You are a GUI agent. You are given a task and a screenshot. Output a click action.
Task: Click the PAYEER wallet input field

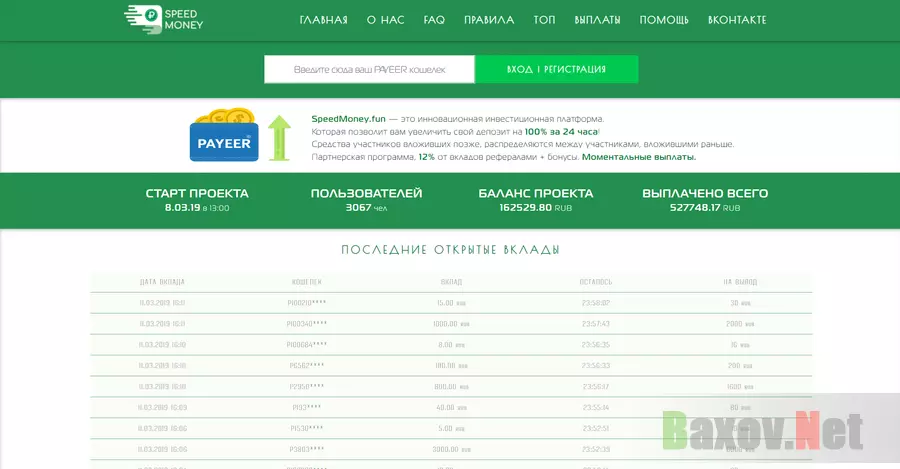[369, 69]
